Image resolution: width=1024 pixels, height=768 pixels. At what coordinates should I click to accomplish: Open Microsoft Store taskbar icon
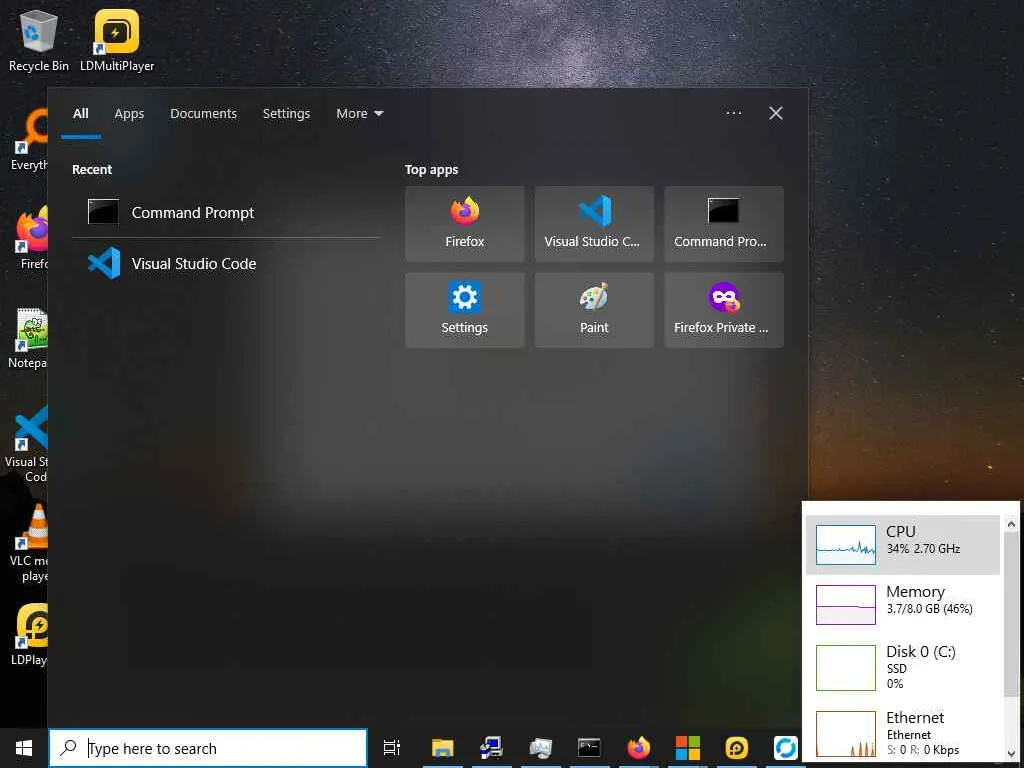coord(688,748)
